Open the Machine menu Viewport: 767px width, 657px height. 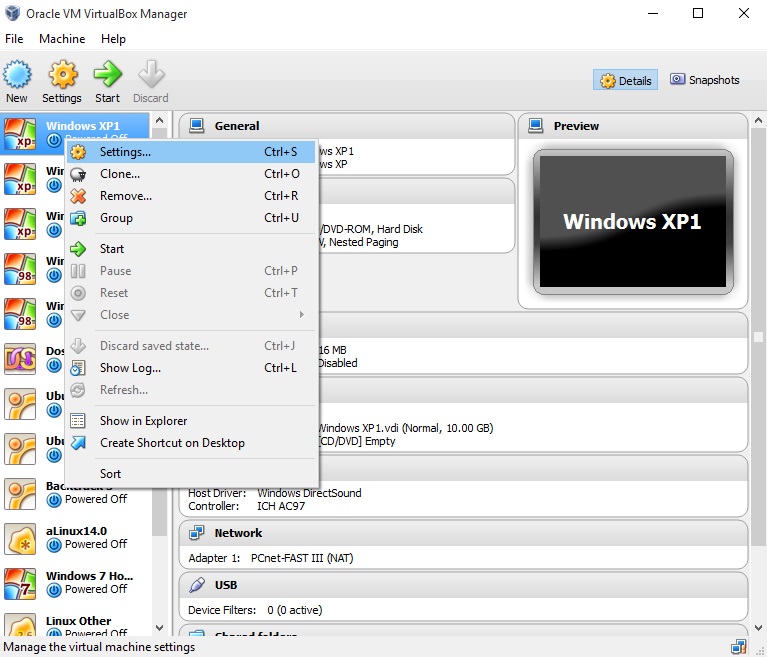coord(62,39)
